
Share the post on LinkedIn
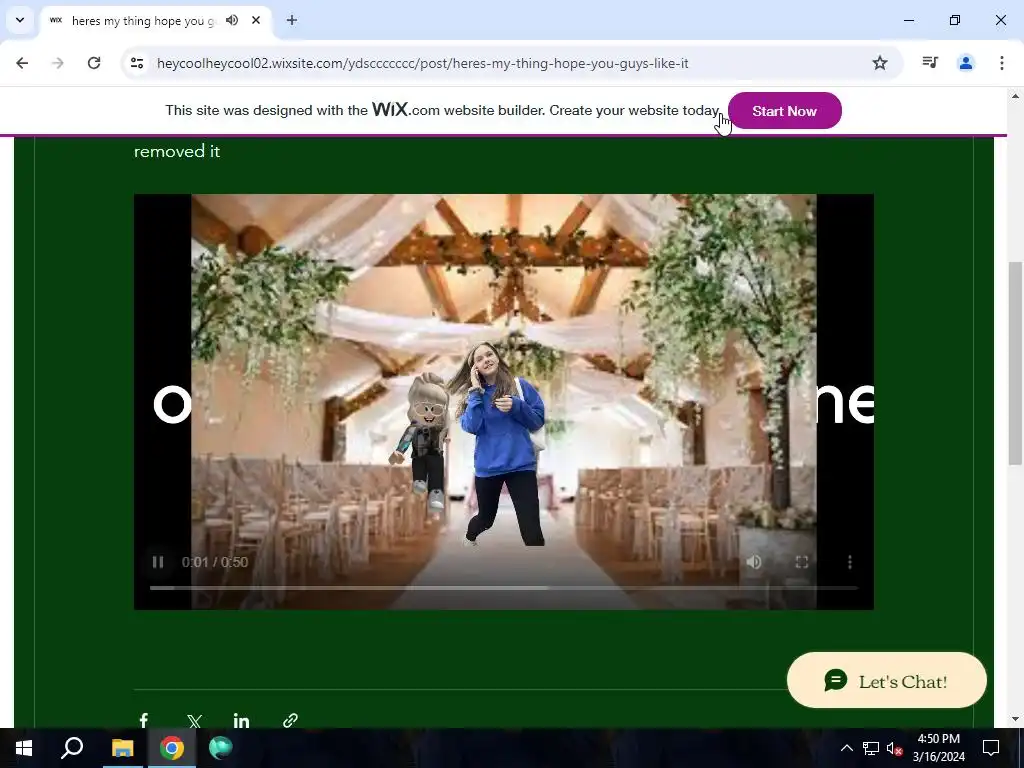click(242, 721)
